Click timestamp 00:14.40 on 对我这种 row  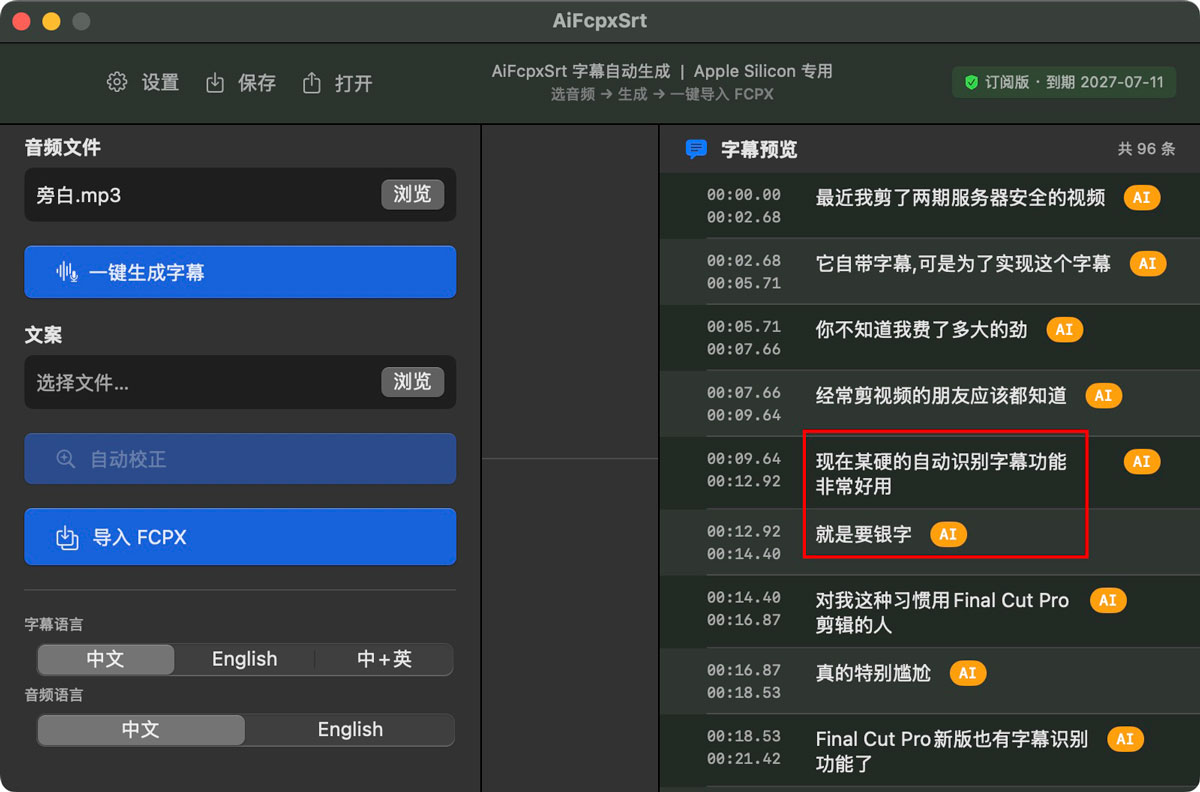click(x=744, y=598)
